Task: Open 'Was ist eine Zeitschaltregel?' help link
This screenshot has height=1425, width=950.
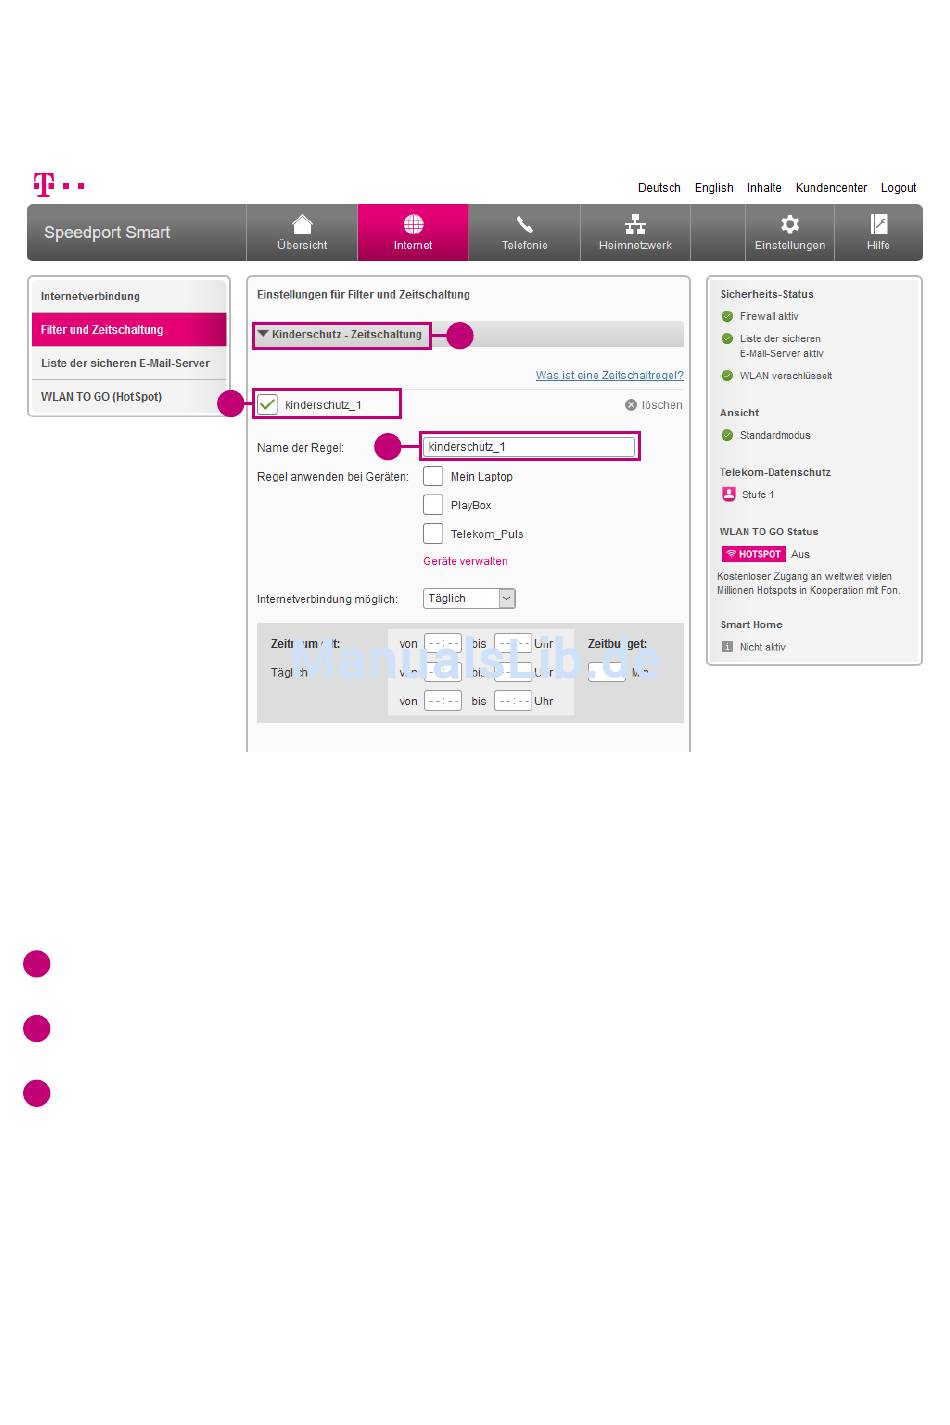Action: pyautogui.click(x=610, y=375)
